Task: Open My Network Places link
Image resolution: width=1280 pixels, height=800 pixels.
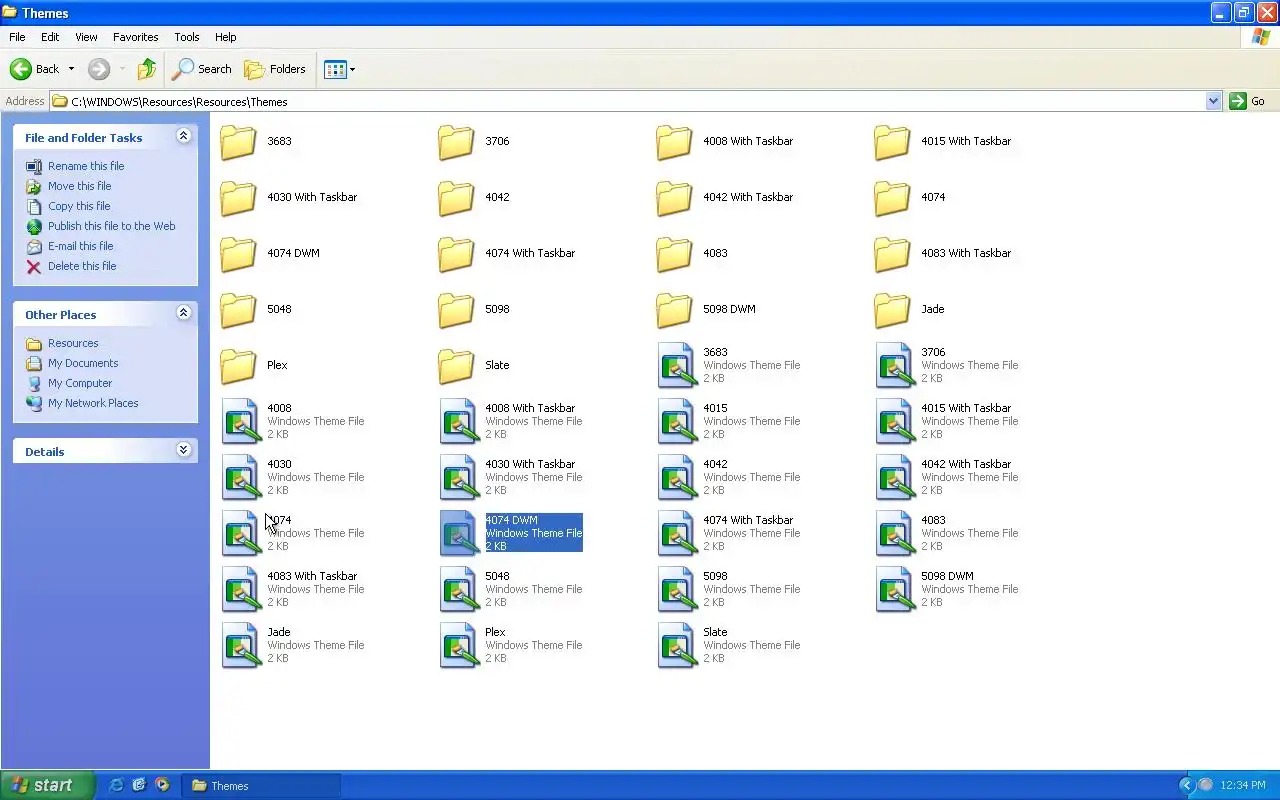Action: [93, 403]
